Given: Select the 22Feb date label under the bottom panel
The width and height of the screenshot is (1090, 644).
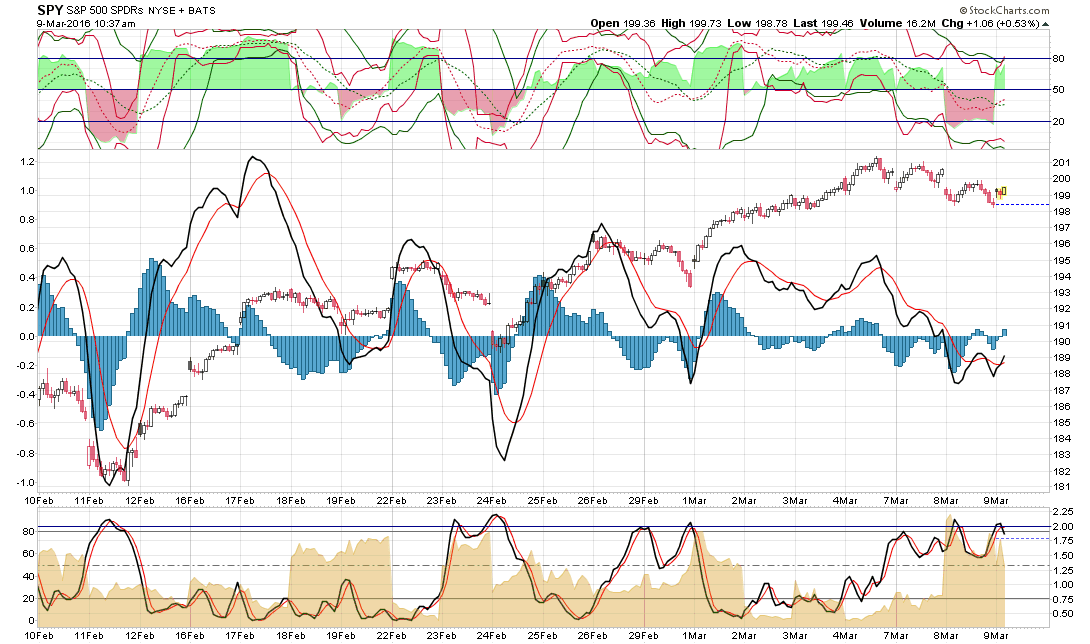Looking at the screenshot, I should tap(391, 636).
